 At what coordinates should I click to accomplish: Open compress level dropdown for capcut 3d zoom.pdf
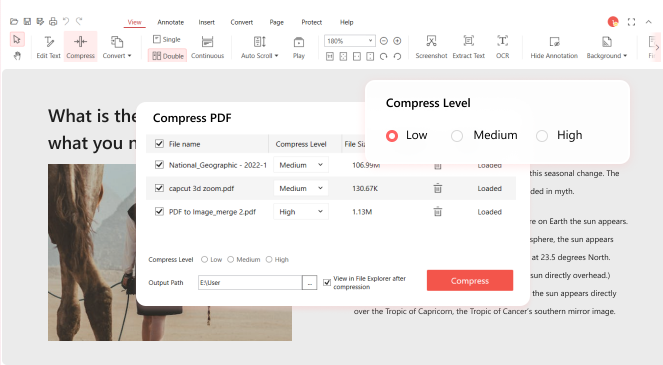(x=301, y=188)
